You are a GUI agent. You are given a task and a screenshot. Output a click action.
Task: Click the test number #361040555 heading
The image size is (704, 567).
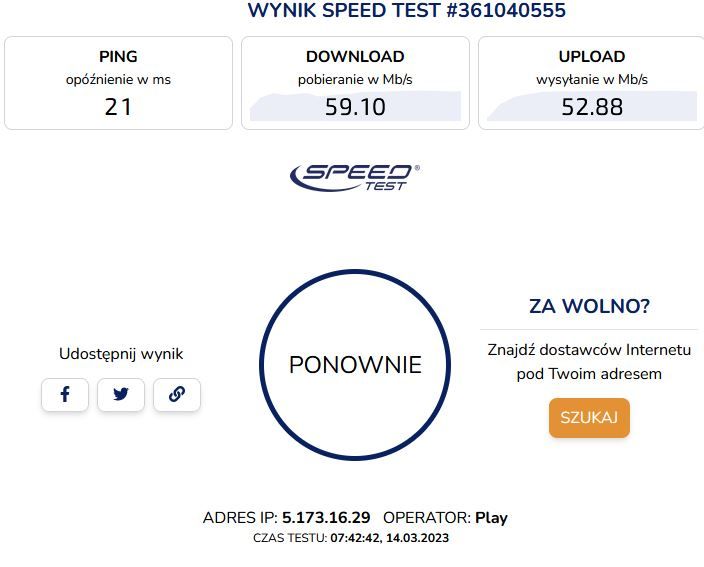coord(506,10)
